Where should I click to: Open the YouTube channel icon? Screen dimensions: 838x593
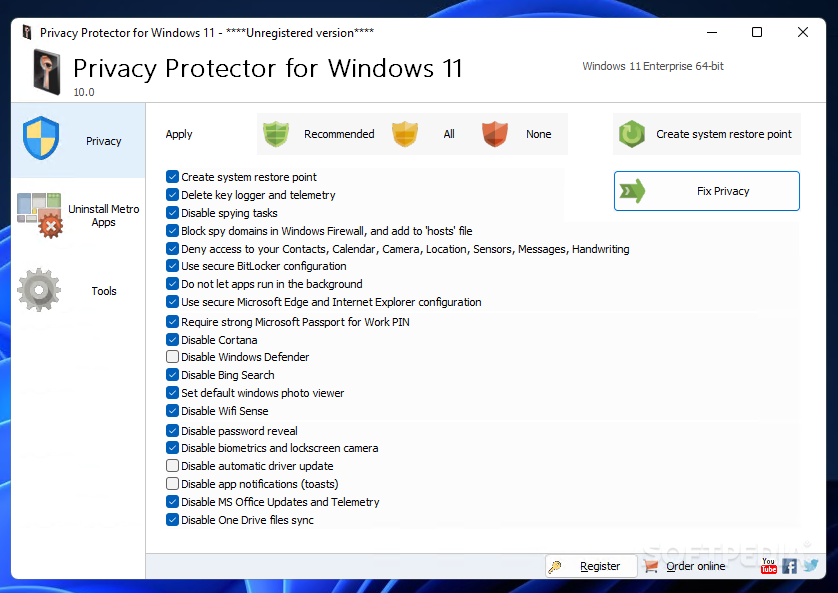769,566
